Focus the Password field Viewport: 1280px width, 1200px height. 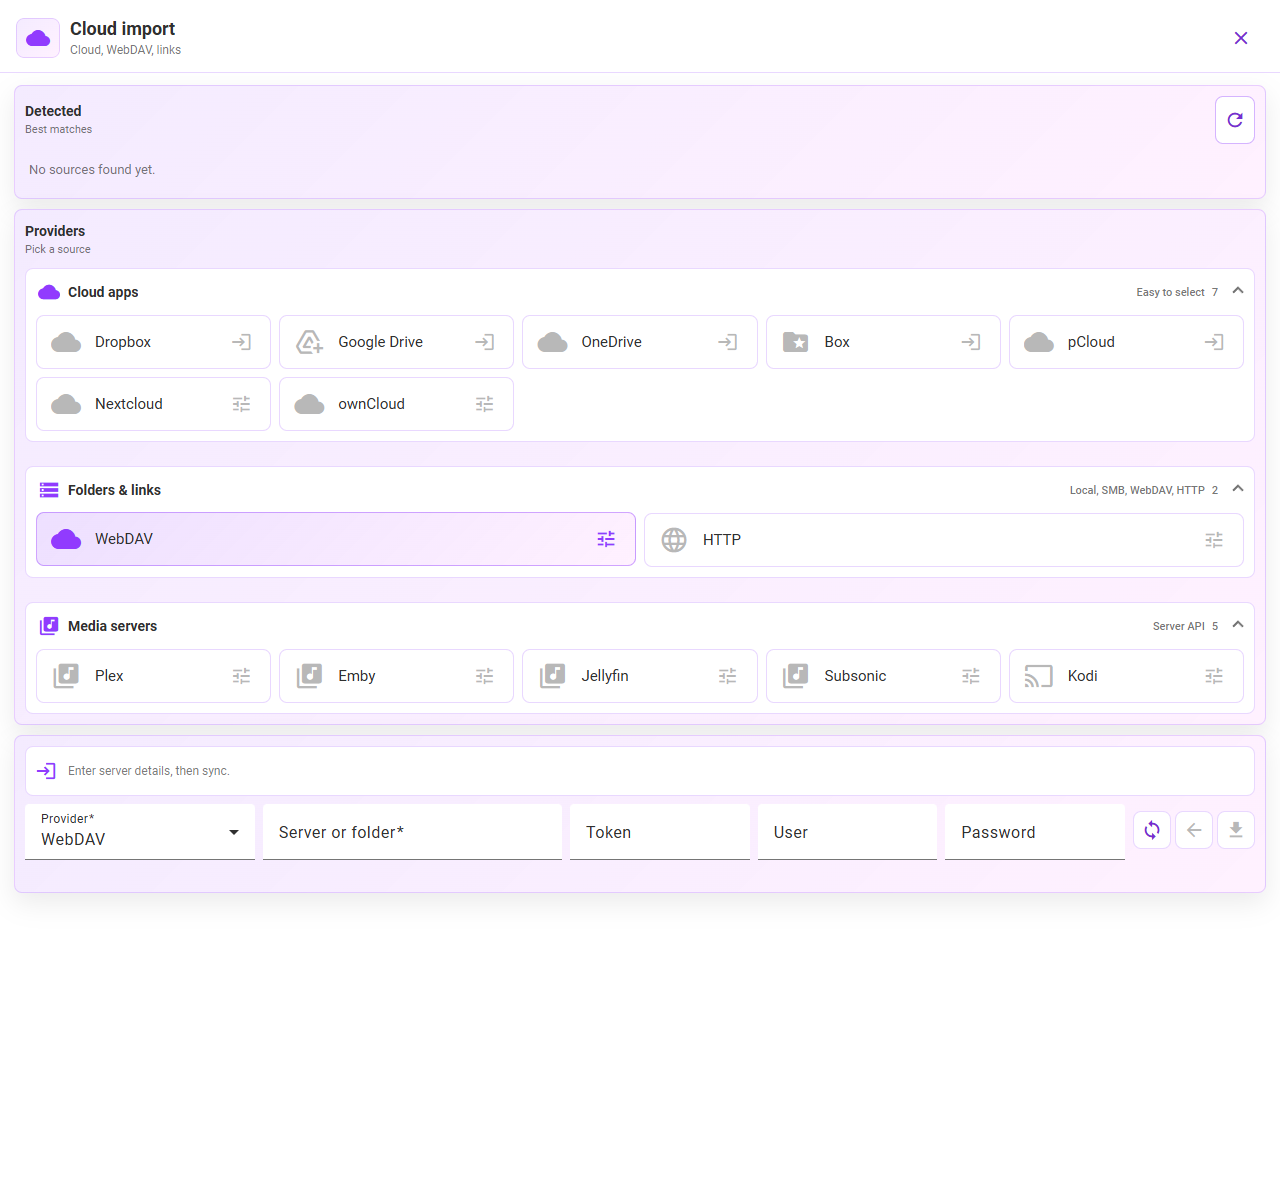pyautogui.click(x=1035, y=832)
